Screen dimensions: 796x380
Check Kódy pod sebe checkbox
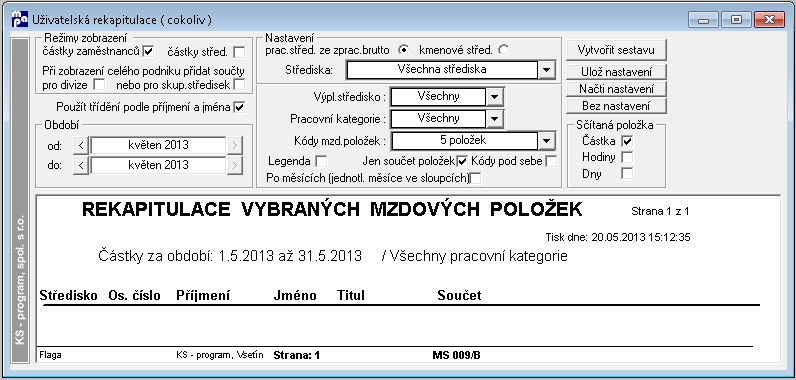(x=551, y=162)
